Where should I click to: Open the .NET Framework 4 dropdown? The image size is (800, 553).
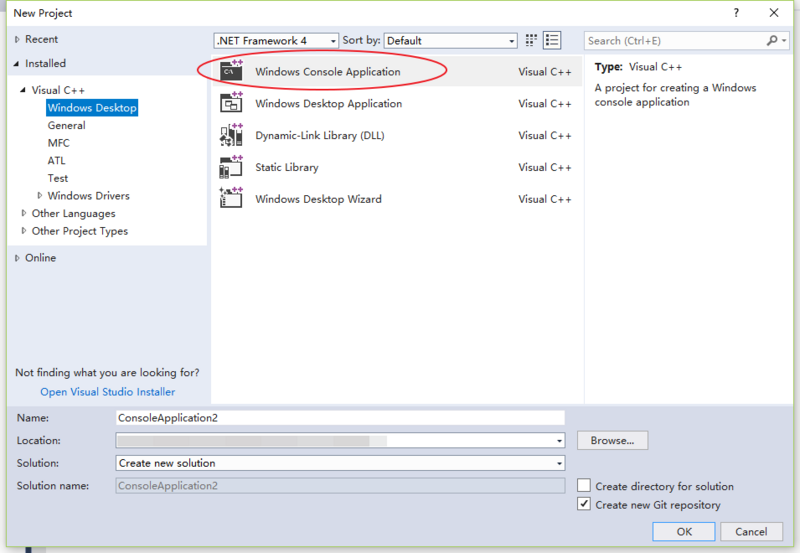click(276, 41)
